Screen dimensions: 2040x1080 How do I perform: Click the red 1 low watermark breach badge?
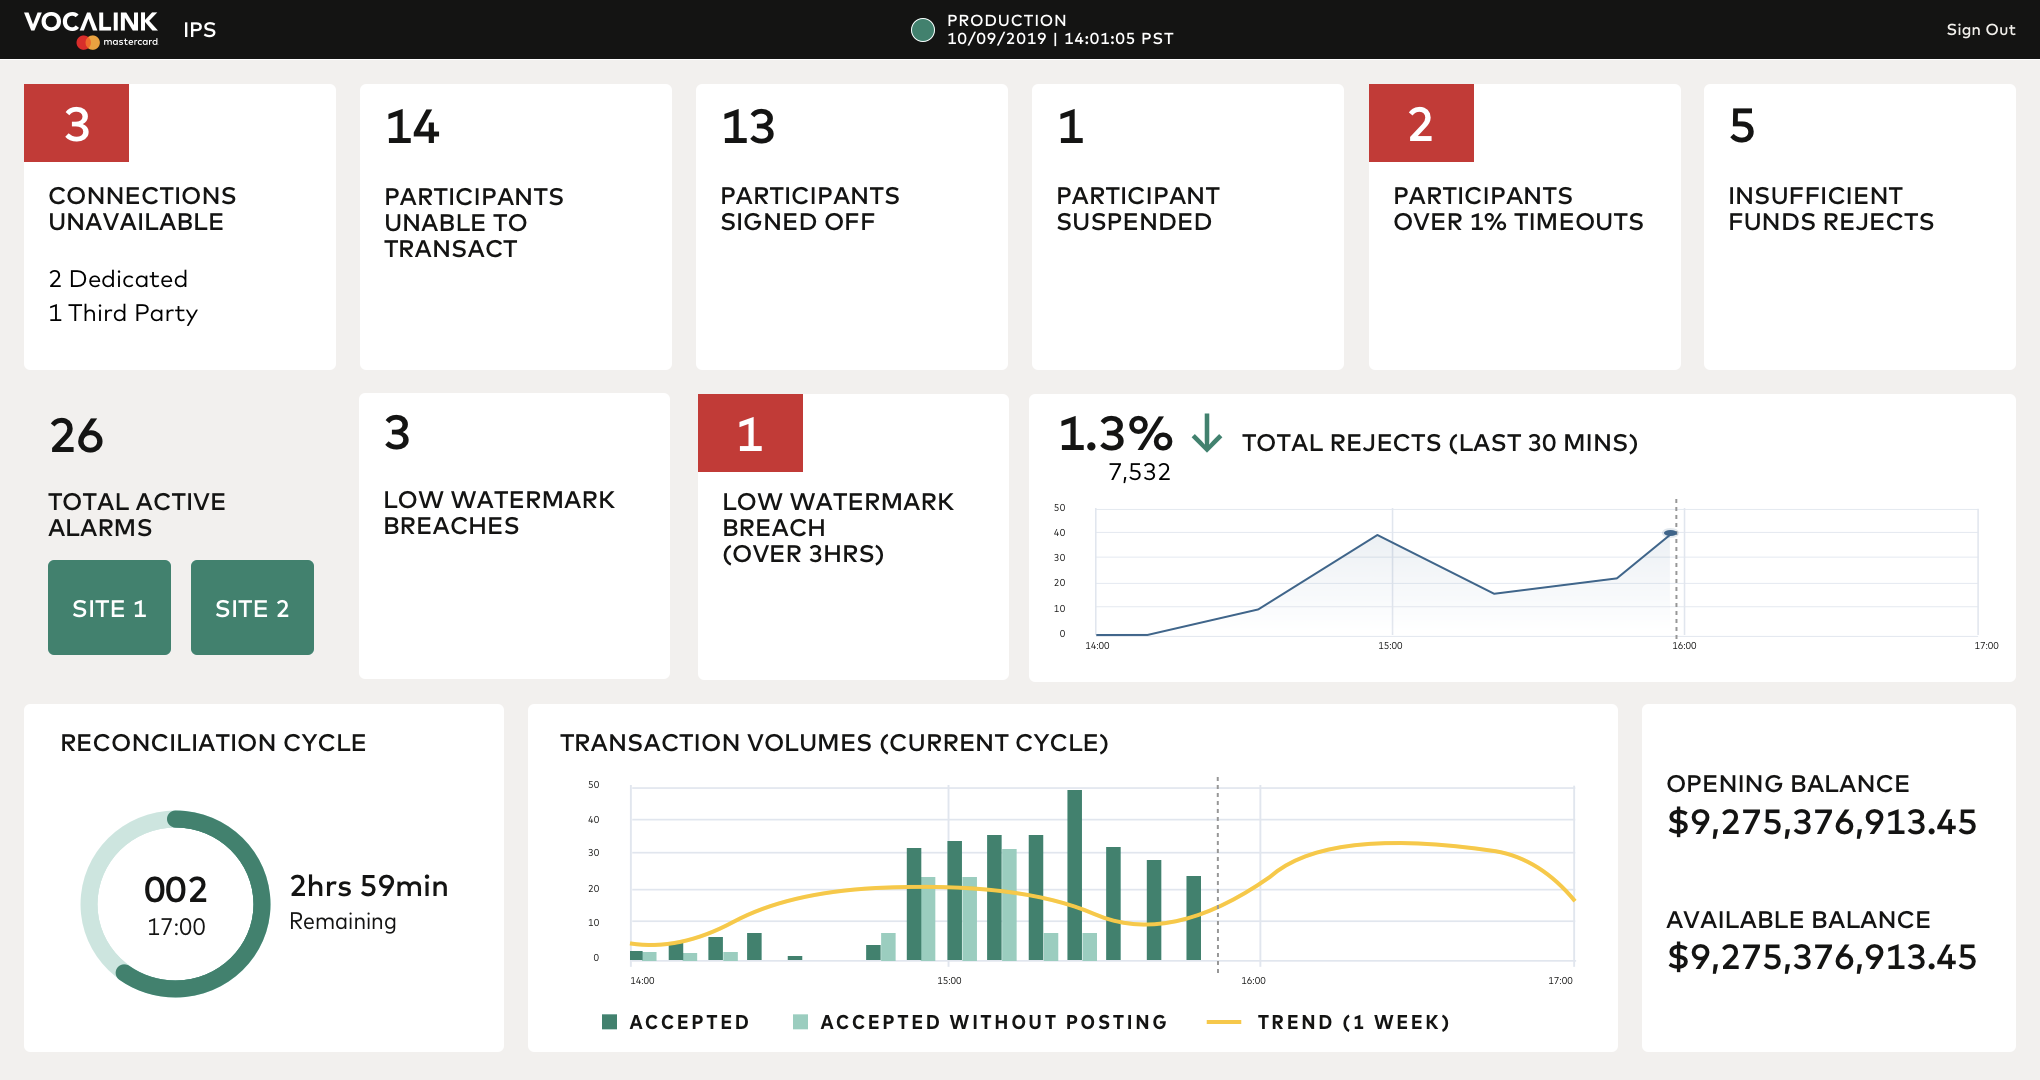point(750,433)
